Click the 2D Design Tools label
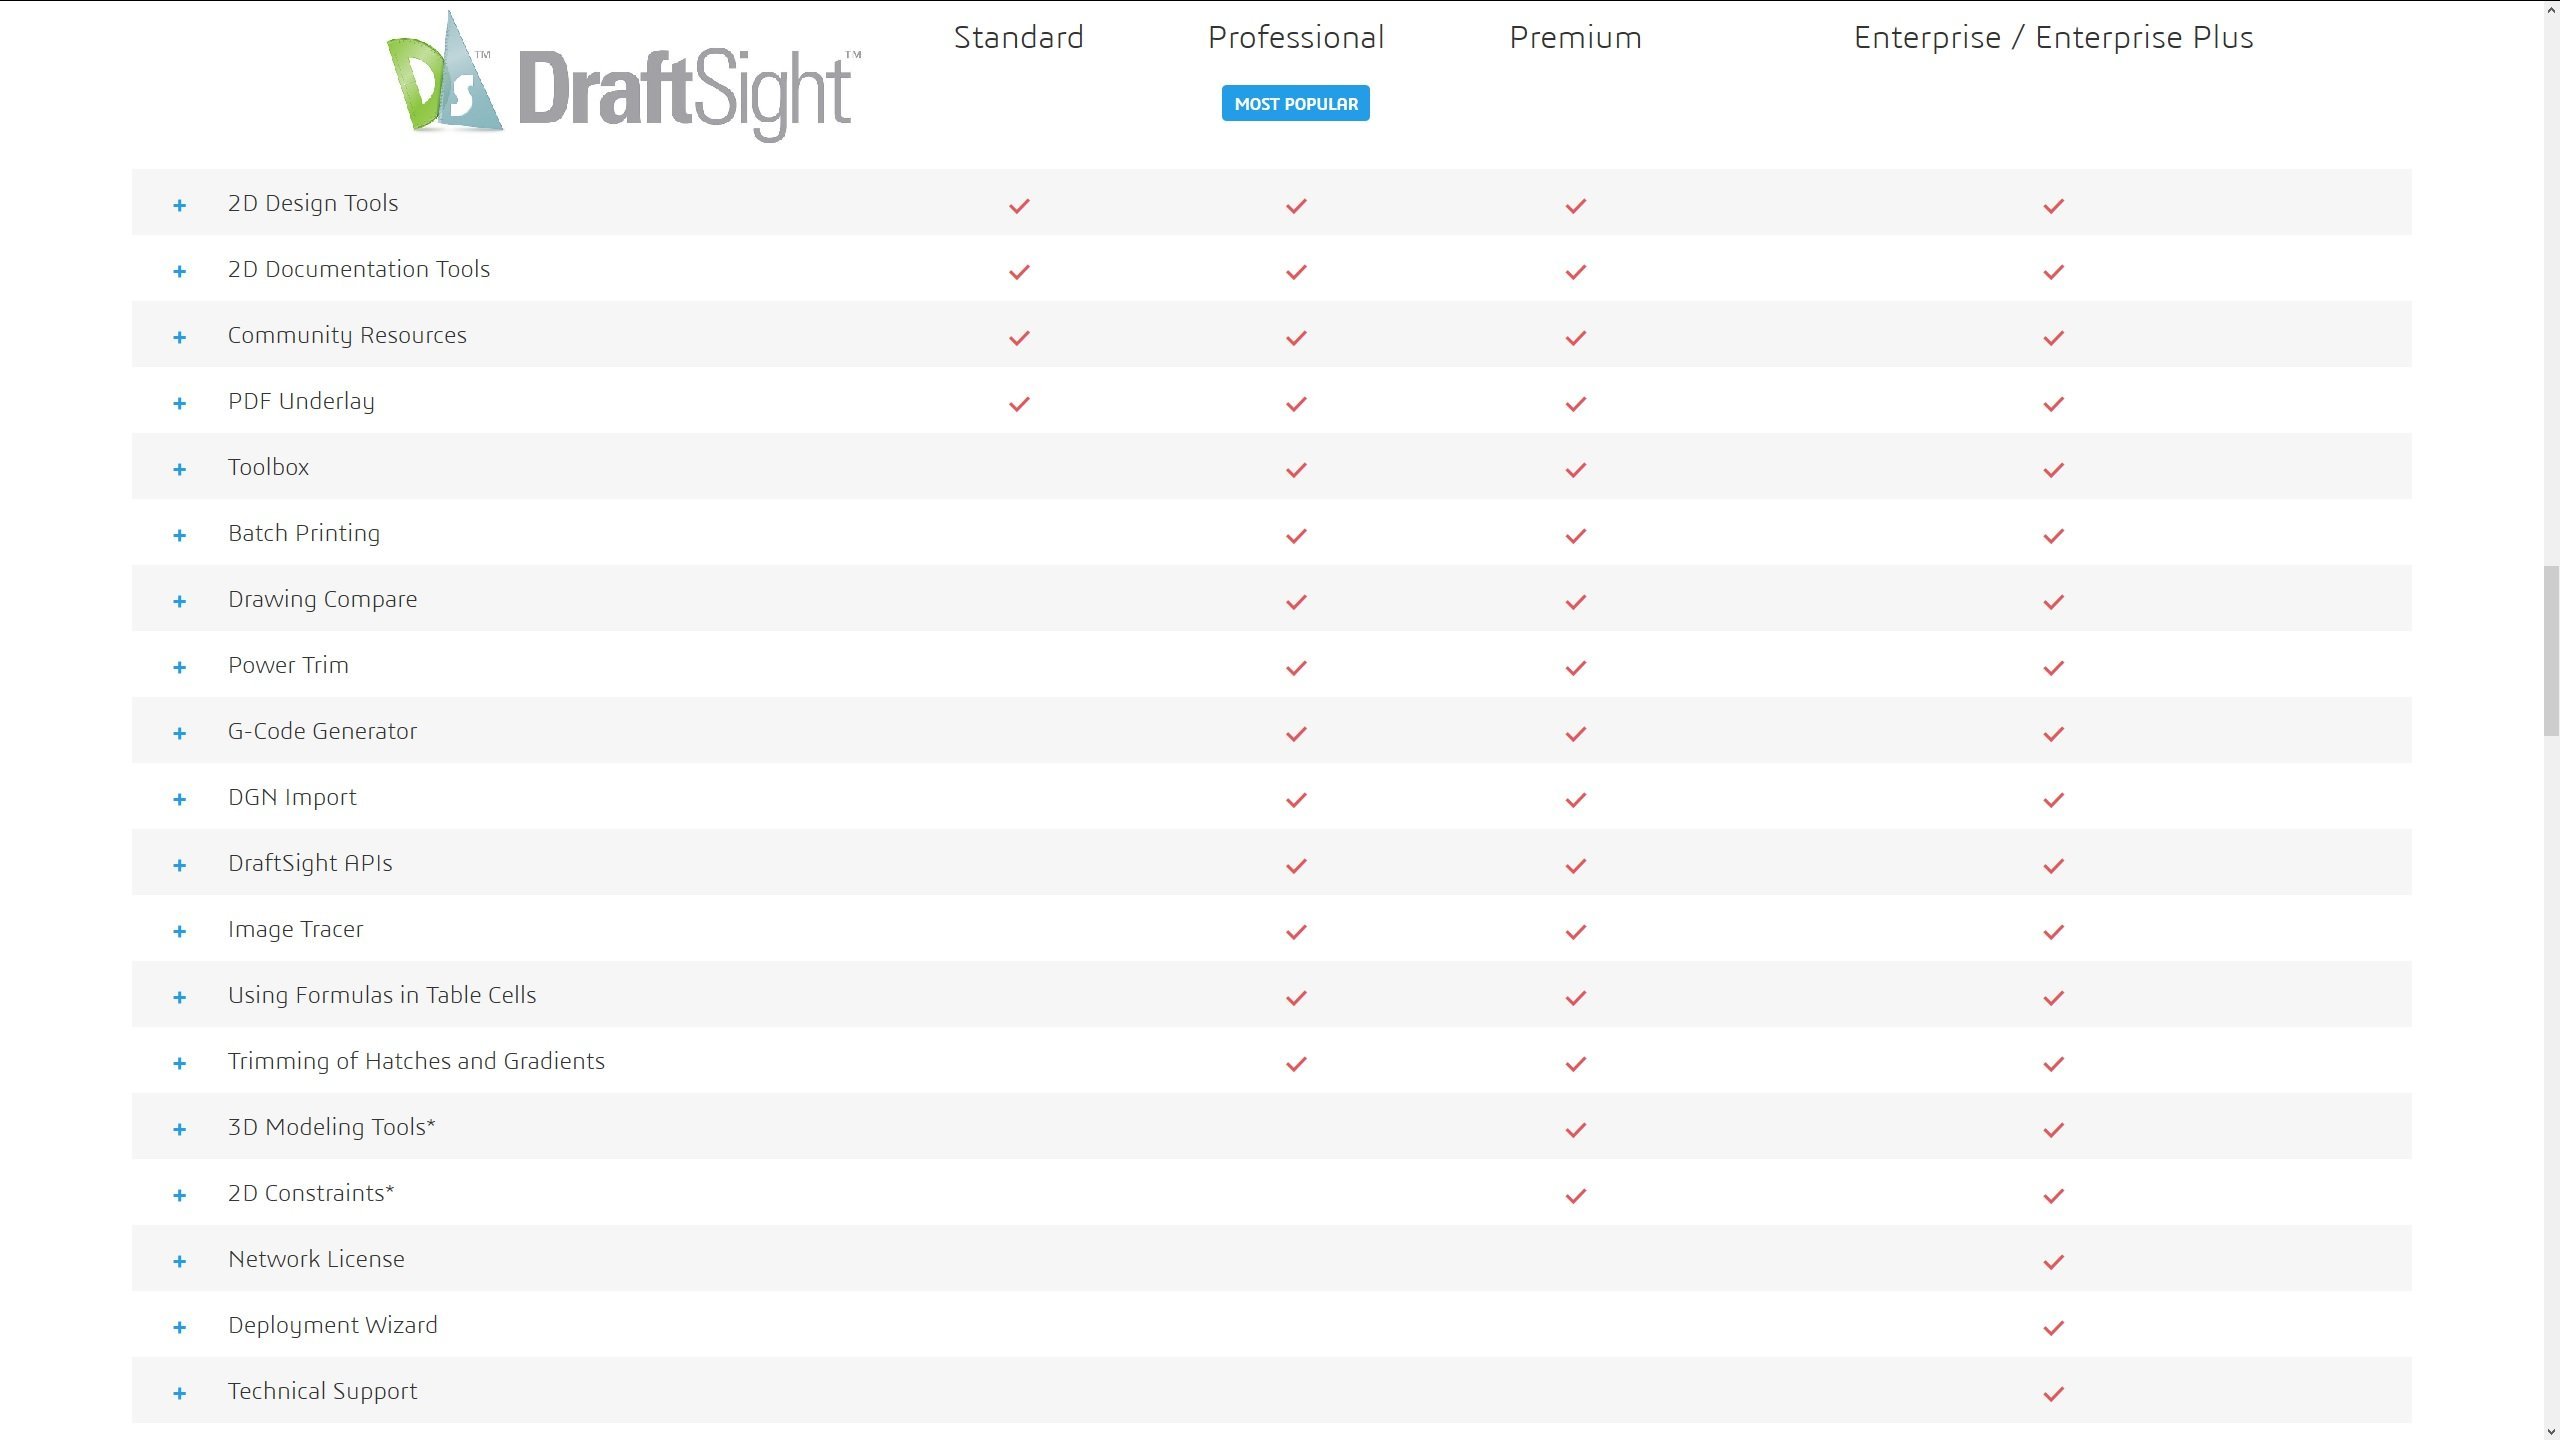 click(313, 203)
